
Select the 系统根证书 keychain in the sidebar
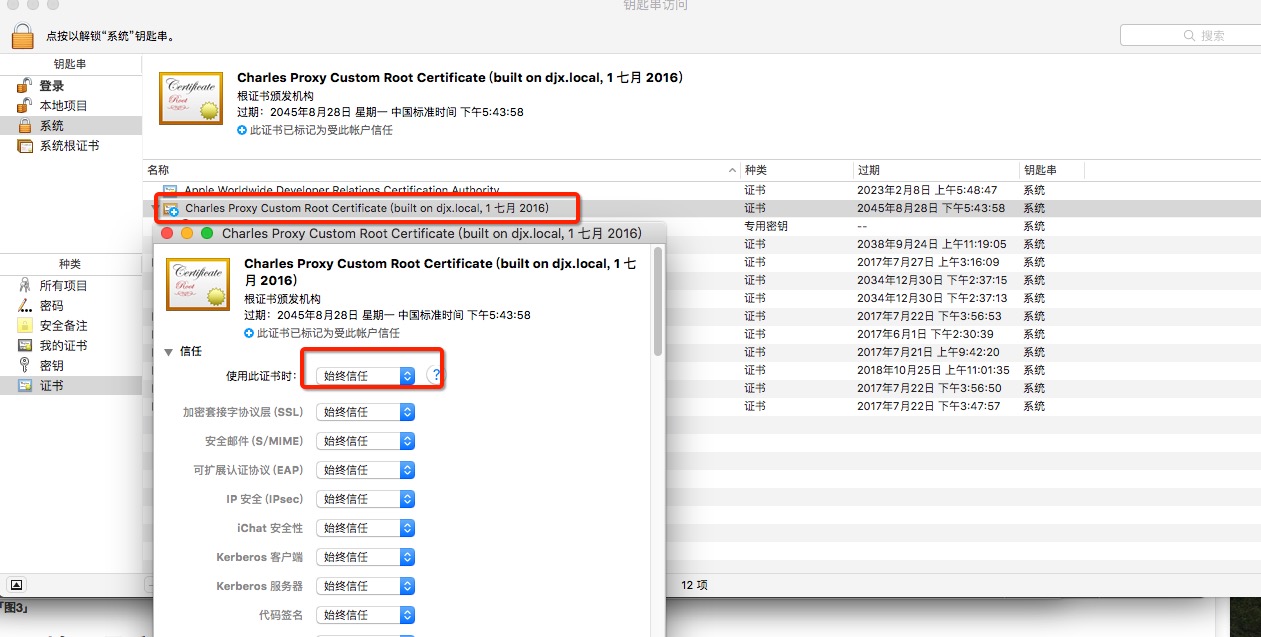tap(69, 146)
